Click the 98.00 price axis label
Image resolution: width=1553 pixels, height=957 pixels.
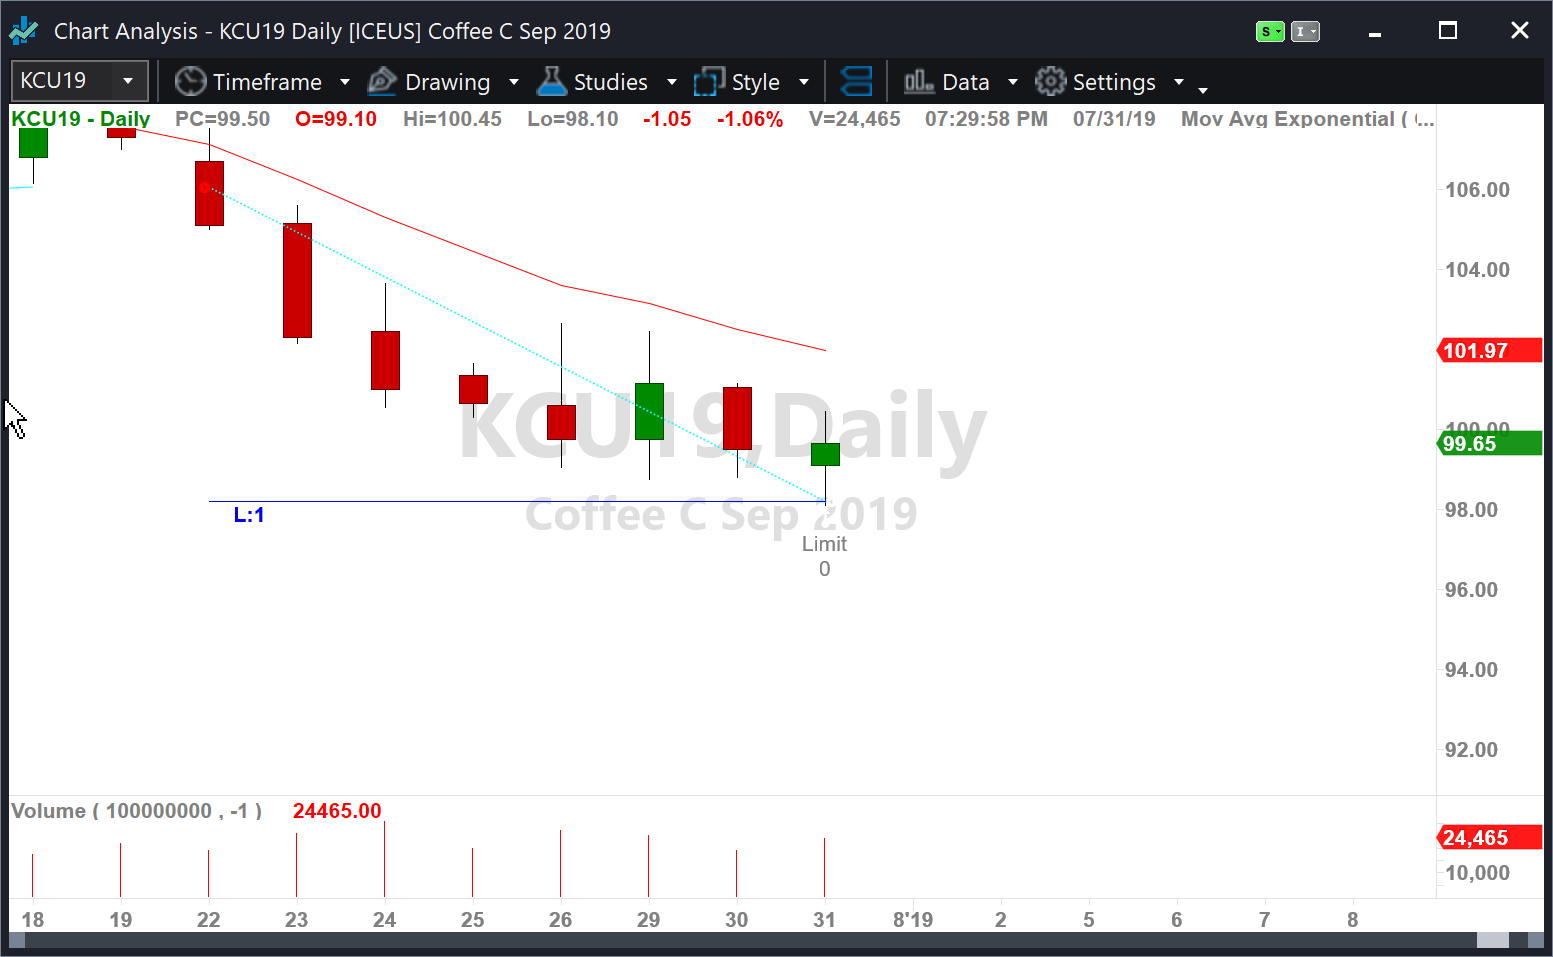[x=1471, y=510]
